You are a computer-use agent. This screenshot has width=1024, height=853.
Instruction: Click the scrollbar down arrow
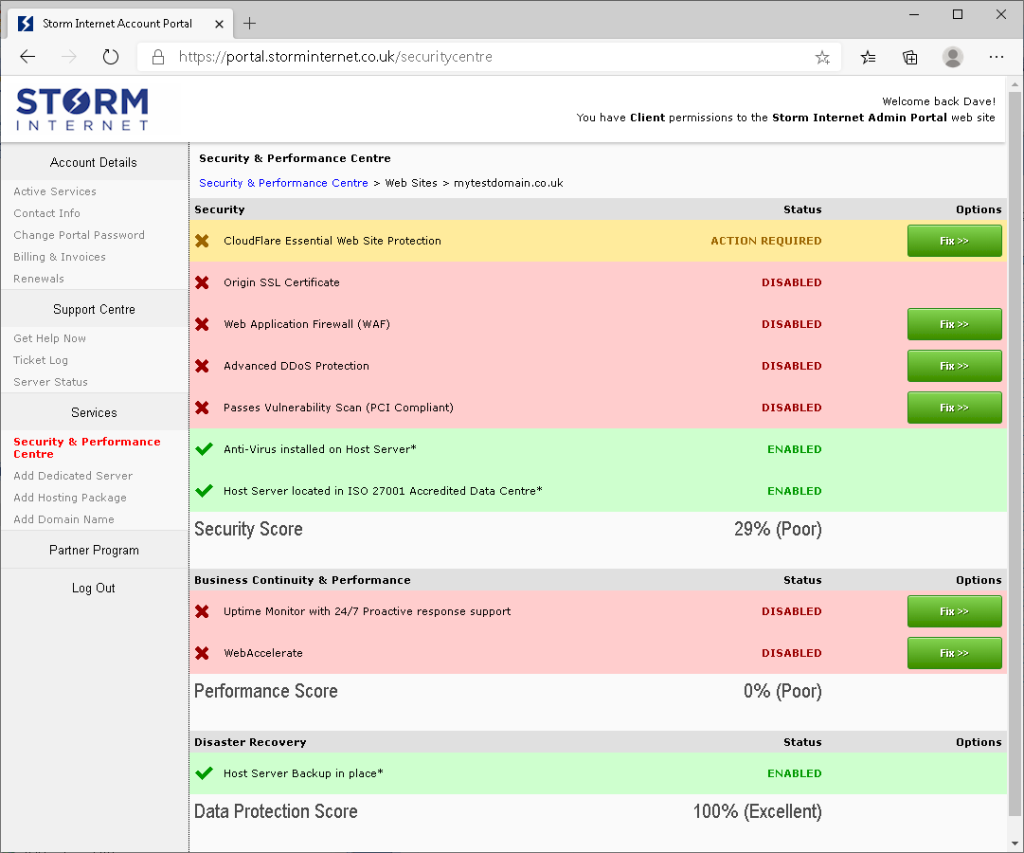coord(1014,843)
